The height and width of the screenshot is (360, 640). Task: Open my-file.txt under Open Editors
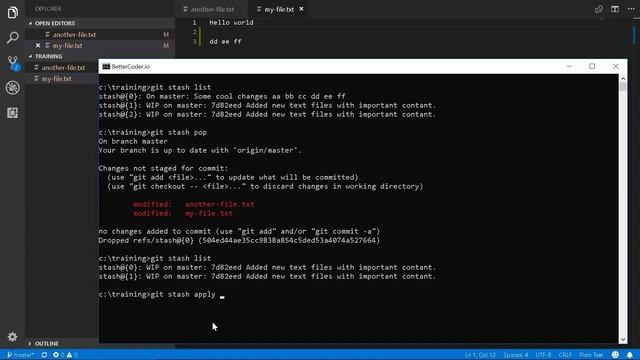67,45
